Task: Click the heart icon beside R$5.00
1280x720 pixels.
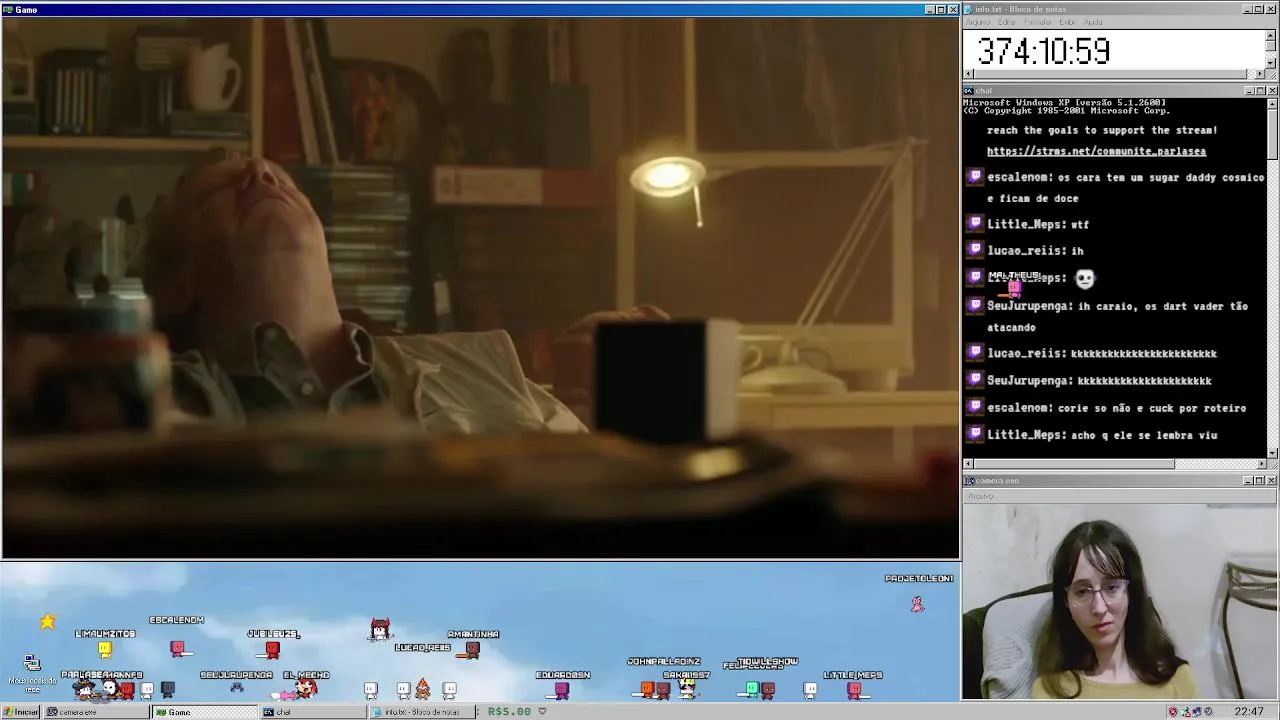Action: tap(543, 711)
